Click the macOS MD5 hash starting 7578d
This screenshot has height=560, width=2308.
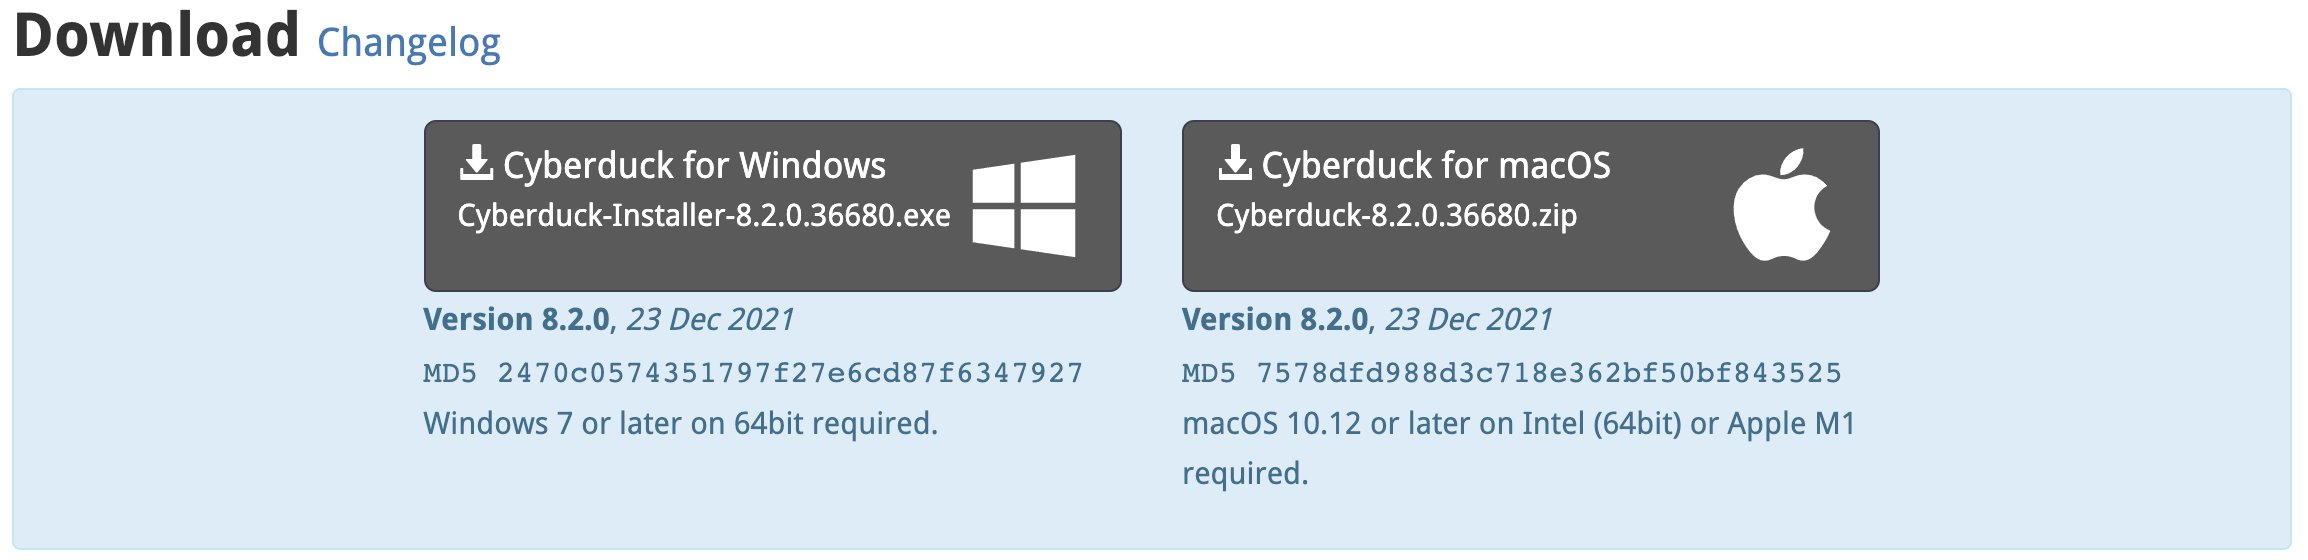pyautogui.click(x=1548, y=373)
